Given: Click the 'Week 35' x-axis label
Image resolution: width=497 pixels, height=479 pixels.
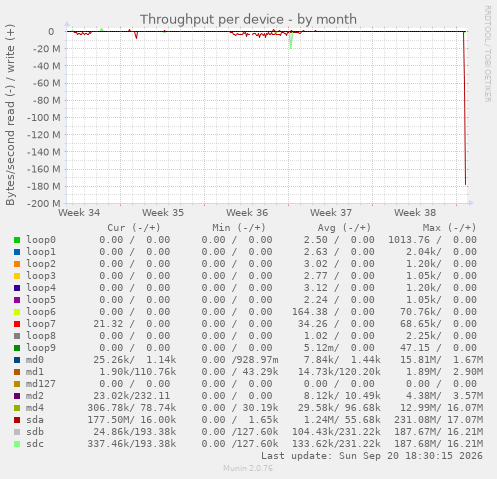Looking at the screenshot, I should tap(163, 213).
